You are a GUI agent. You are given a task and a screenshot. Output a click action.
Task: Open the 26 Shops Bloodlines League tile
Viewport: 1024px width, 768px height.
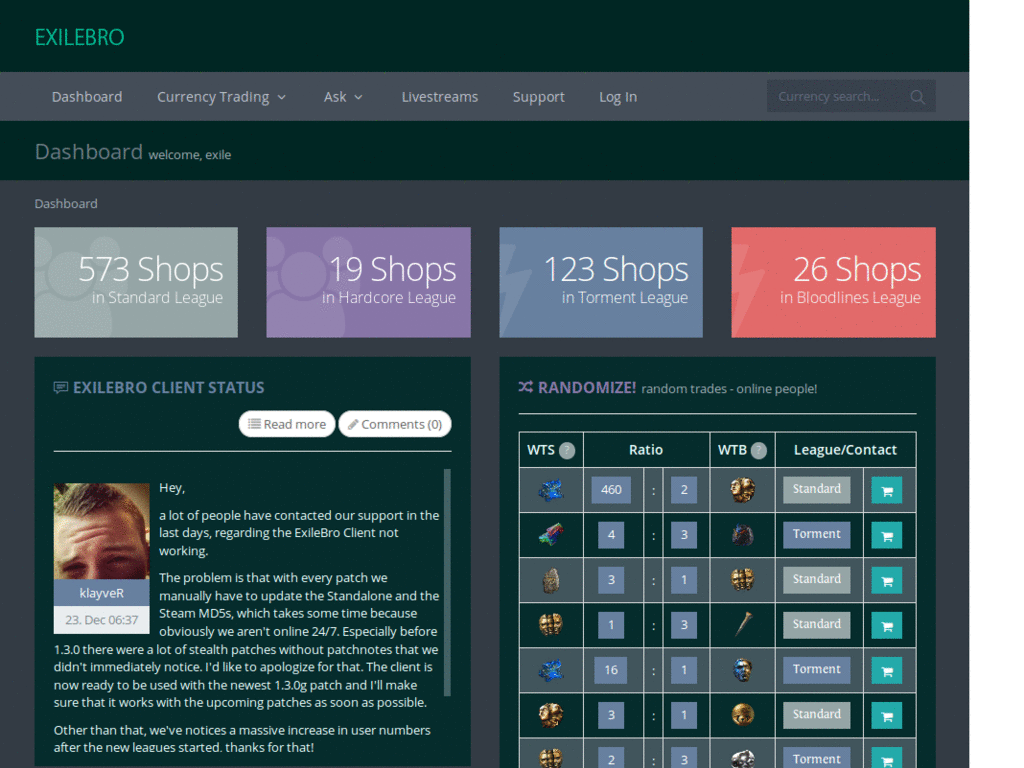833,282
